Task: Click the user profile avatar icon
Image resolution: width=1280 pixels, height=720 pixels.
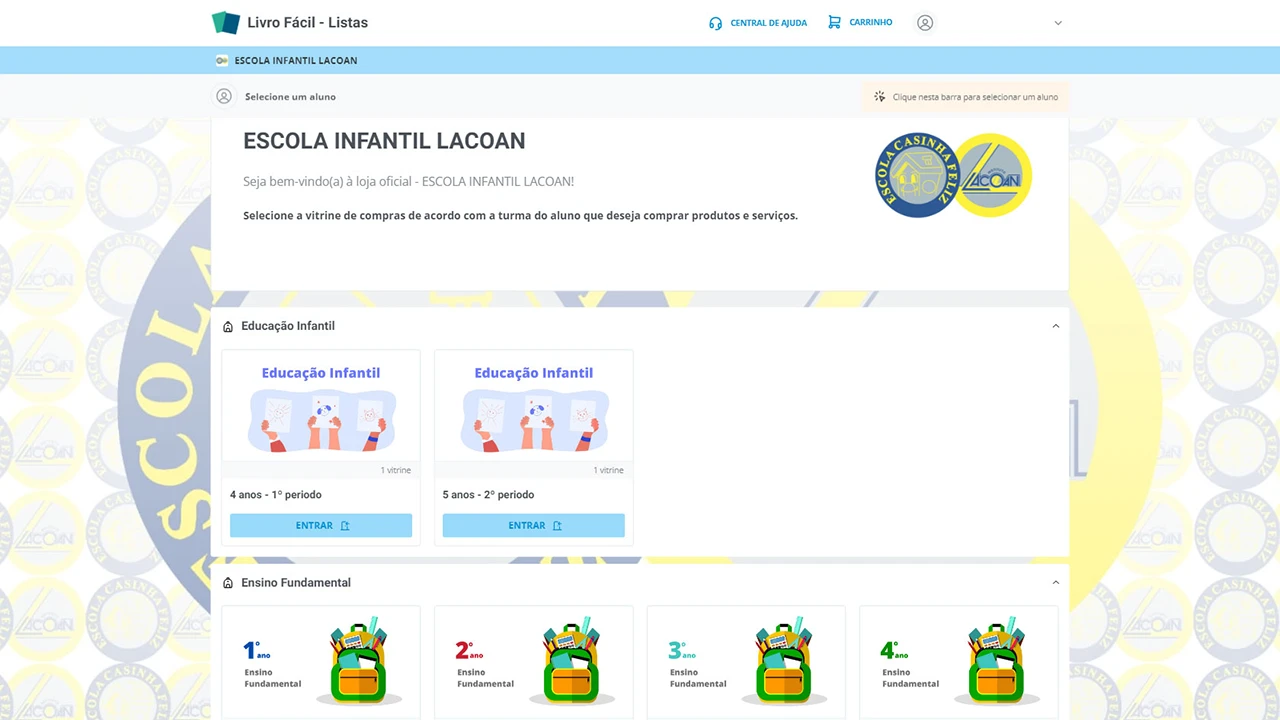Action: pyautogui.click(x=925, y=23)
